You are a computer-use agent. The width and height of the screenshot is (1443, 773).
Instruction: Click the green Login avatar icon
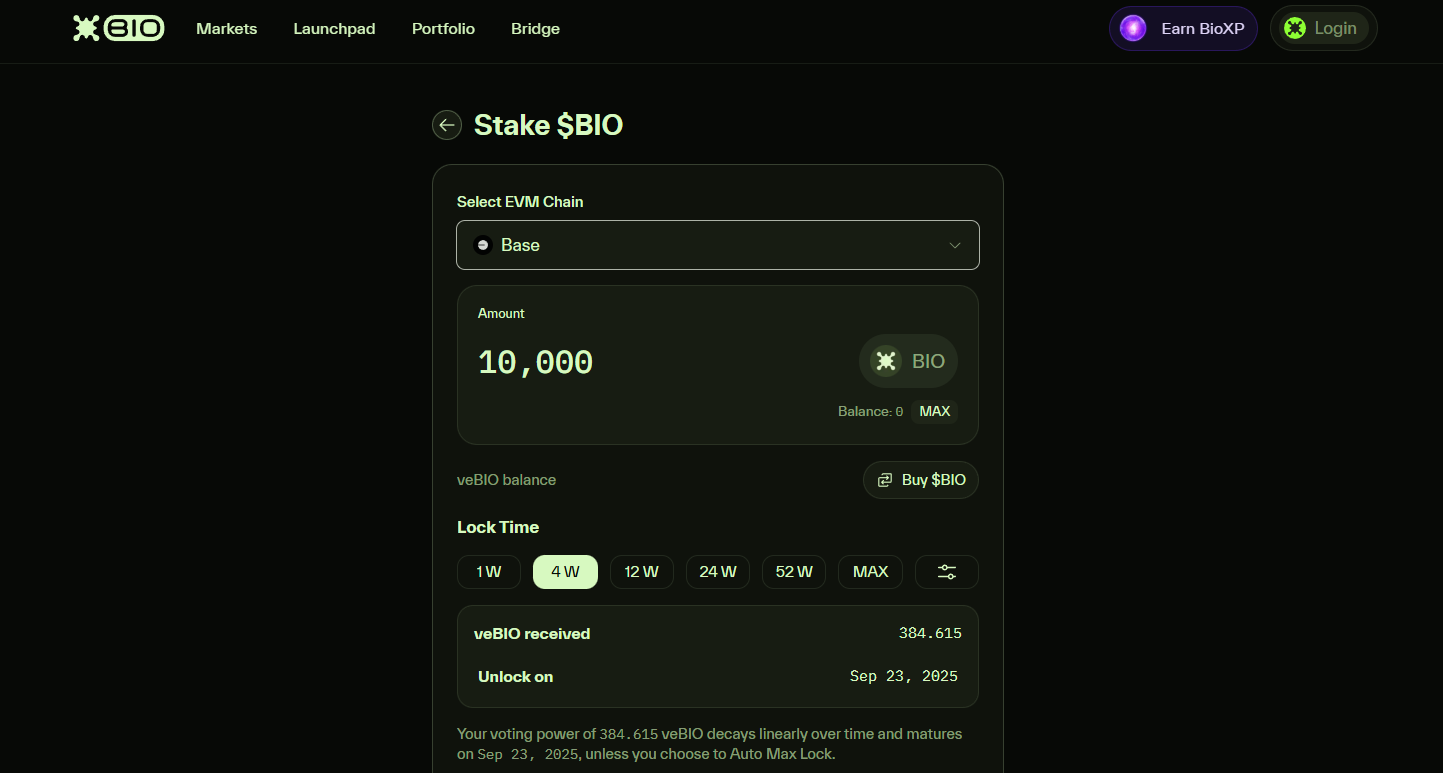(x=1295, y=28)
